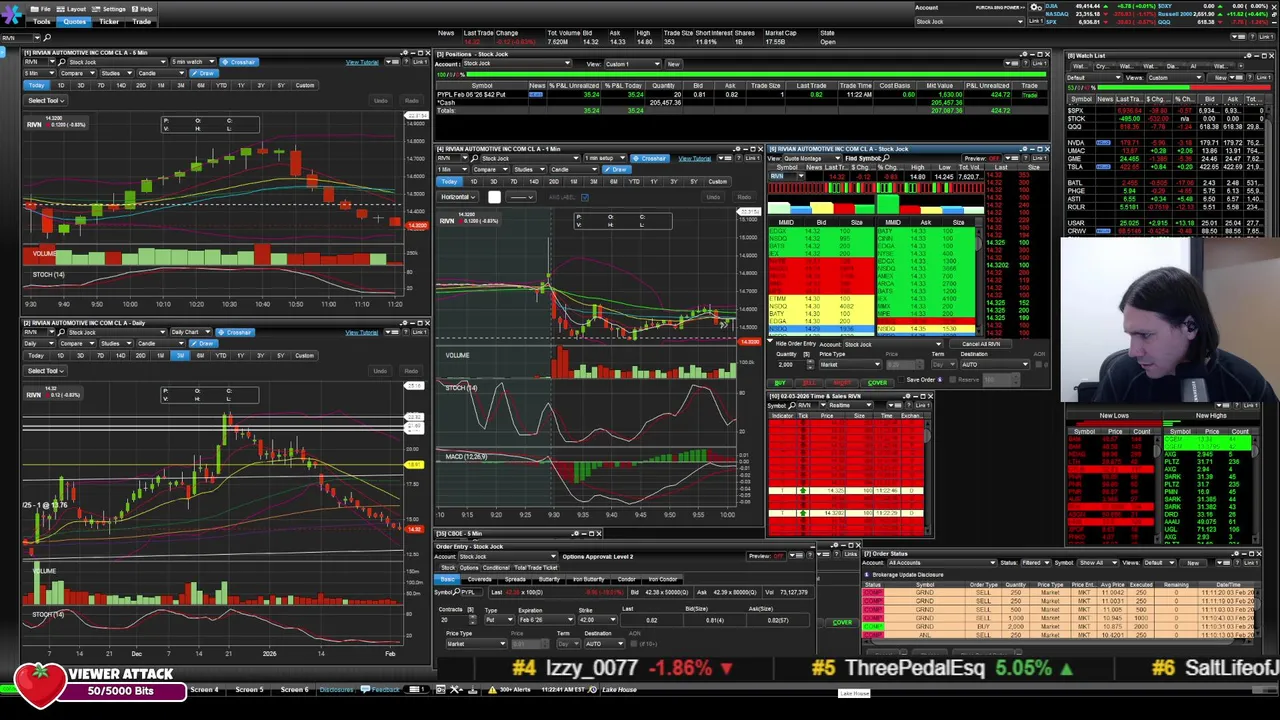The image size is (1280, 720).
Task: Click Draw button on the Daily chart
Action: click(x=205, y=343)
